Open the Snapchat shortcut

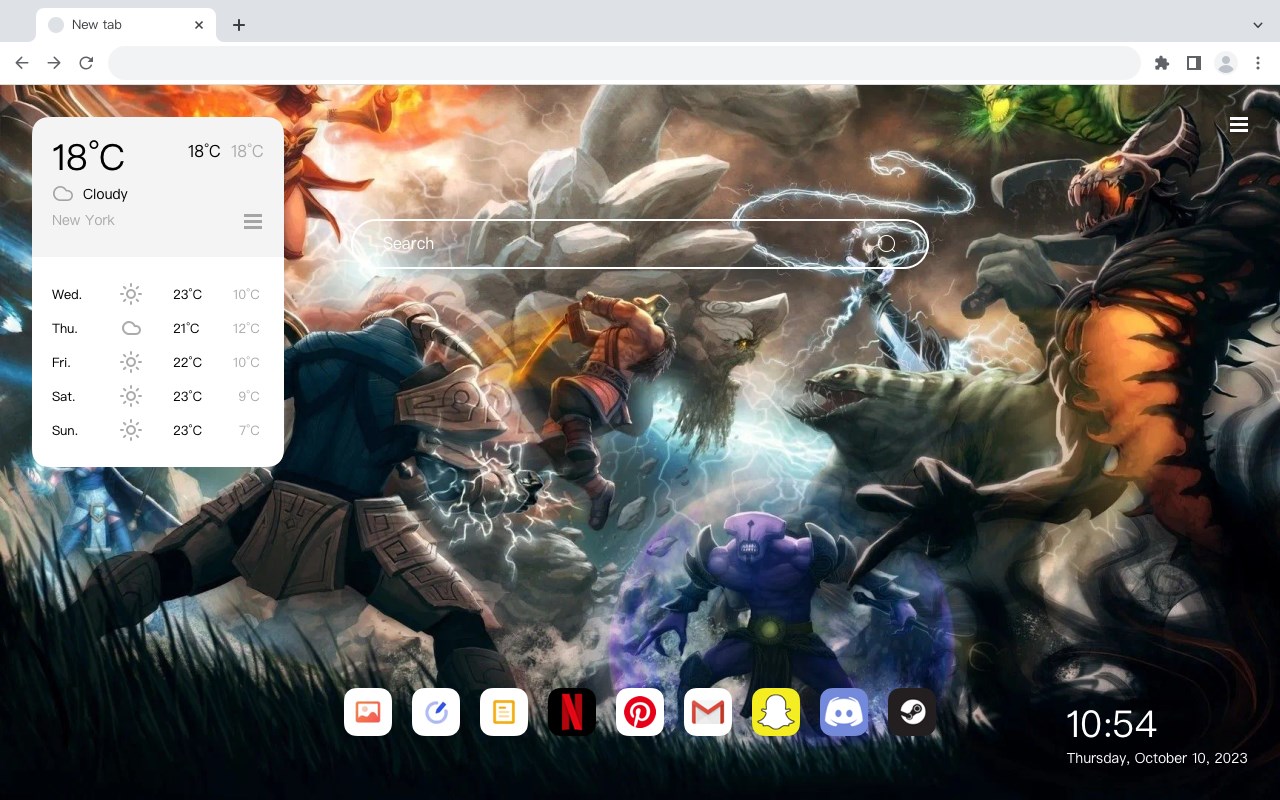(x=776, y=712)
